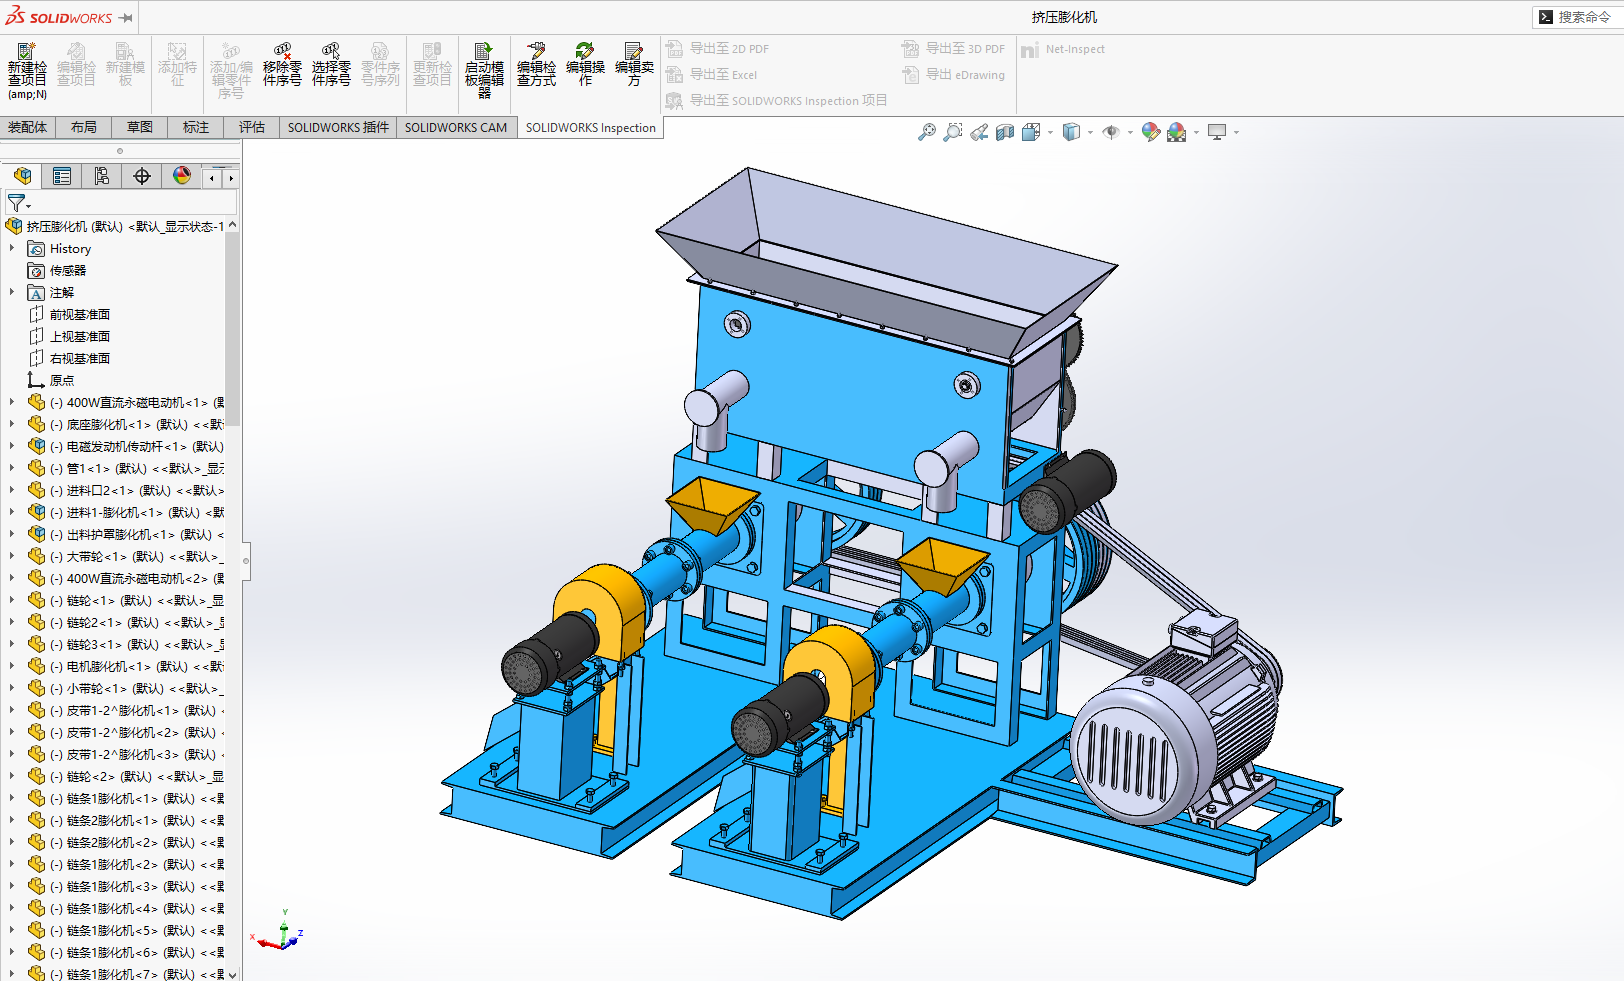Click the feature tree vertical scrollbar

point(233,330)
